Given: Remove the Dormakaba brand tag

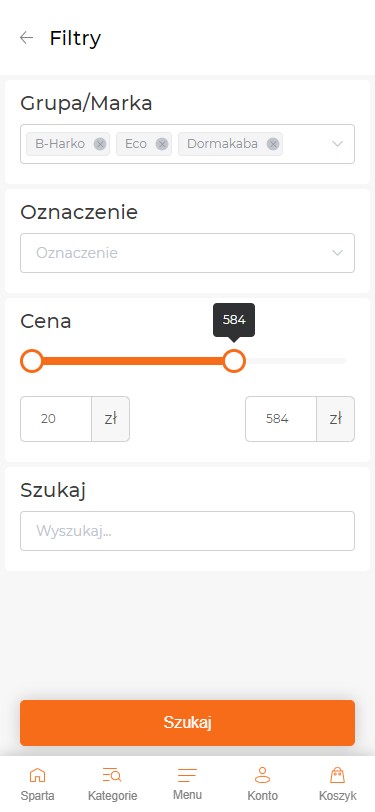Looking at the screenshot, I should coord(273,144).
